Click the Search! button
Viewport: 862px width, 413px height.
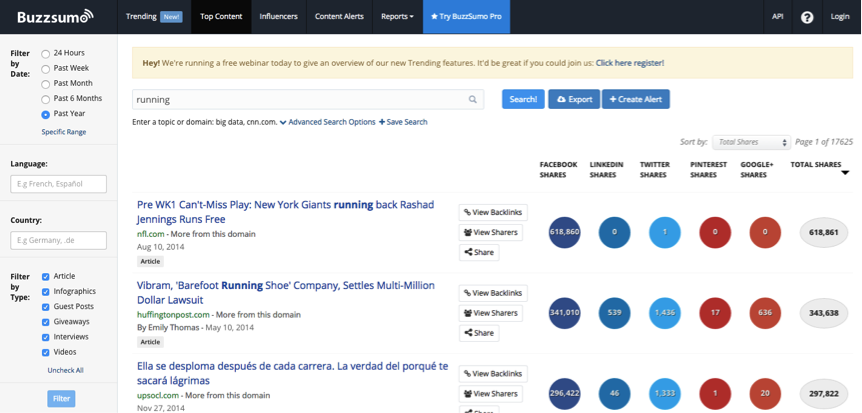tap(523, 100)
